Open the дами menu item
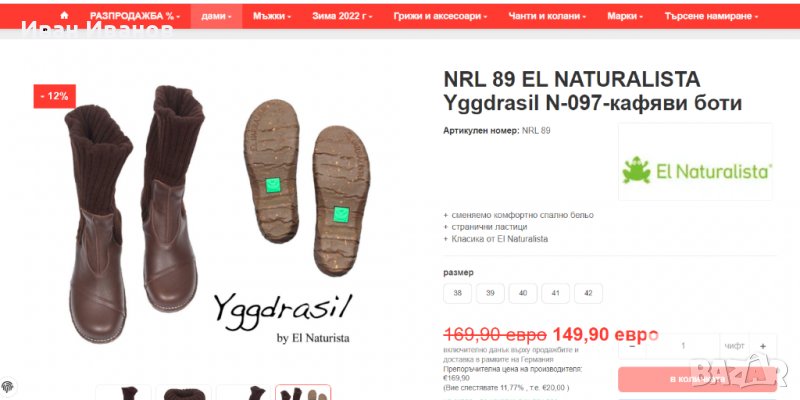 pos(216,16)
